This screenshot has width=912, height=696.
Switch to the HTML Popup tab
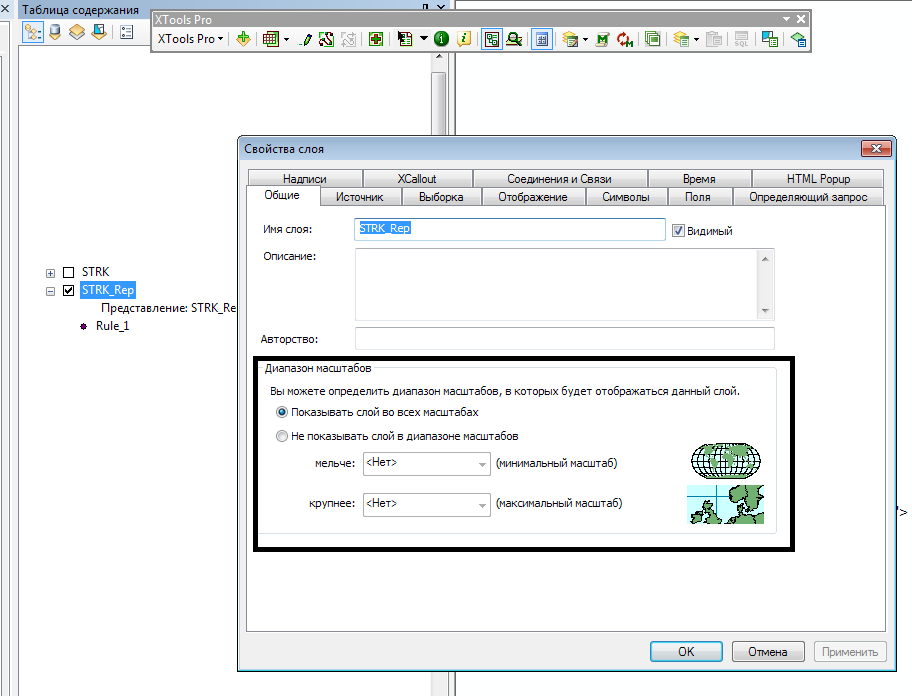pyautogui.click(x=818, y=179)
